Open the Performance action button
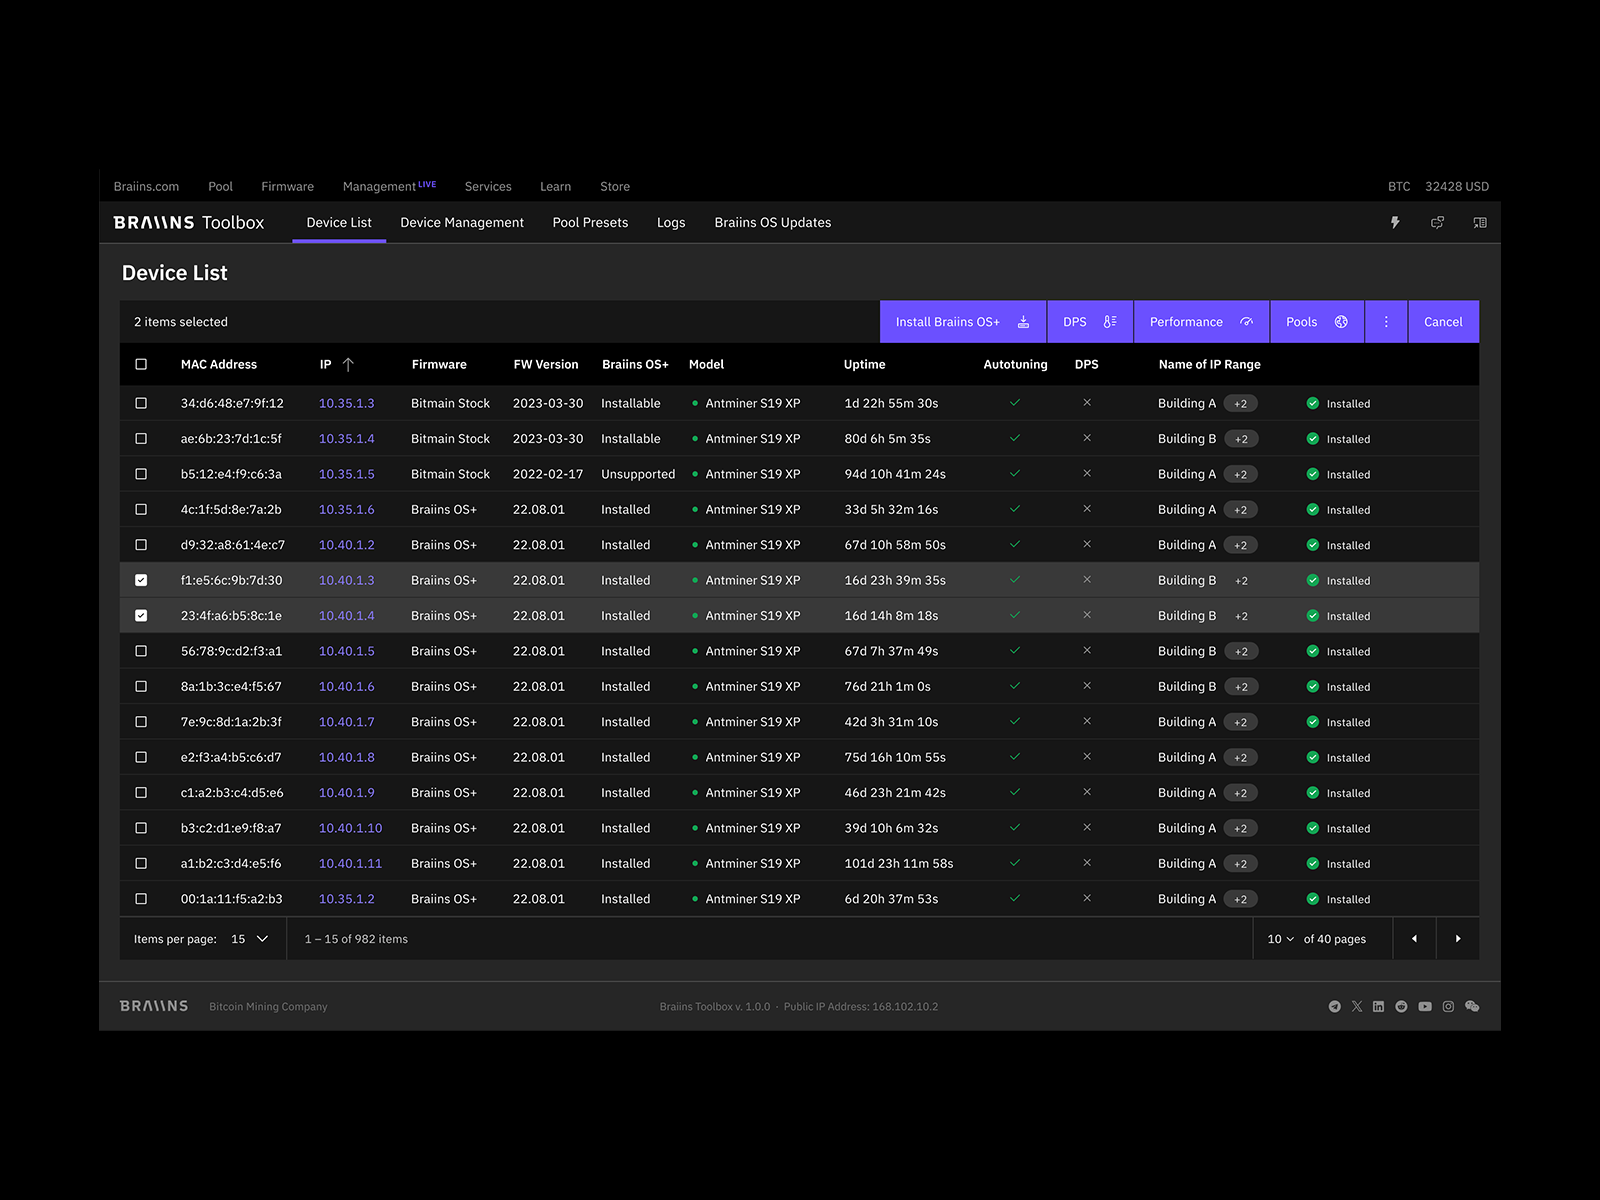The width and height of the screenshot is (1600, 1200). coord(1201,322)
